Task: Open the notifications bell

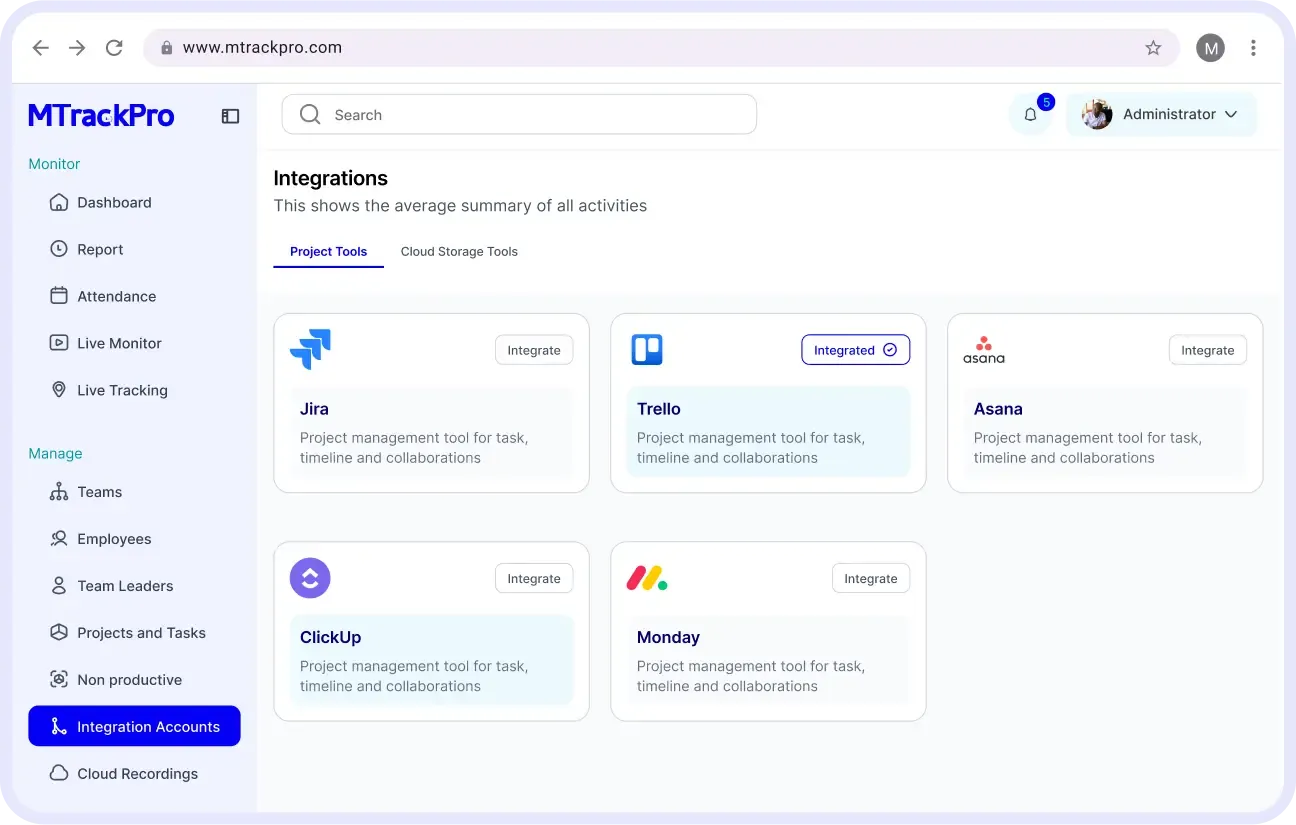Action: pos(1030,115)
